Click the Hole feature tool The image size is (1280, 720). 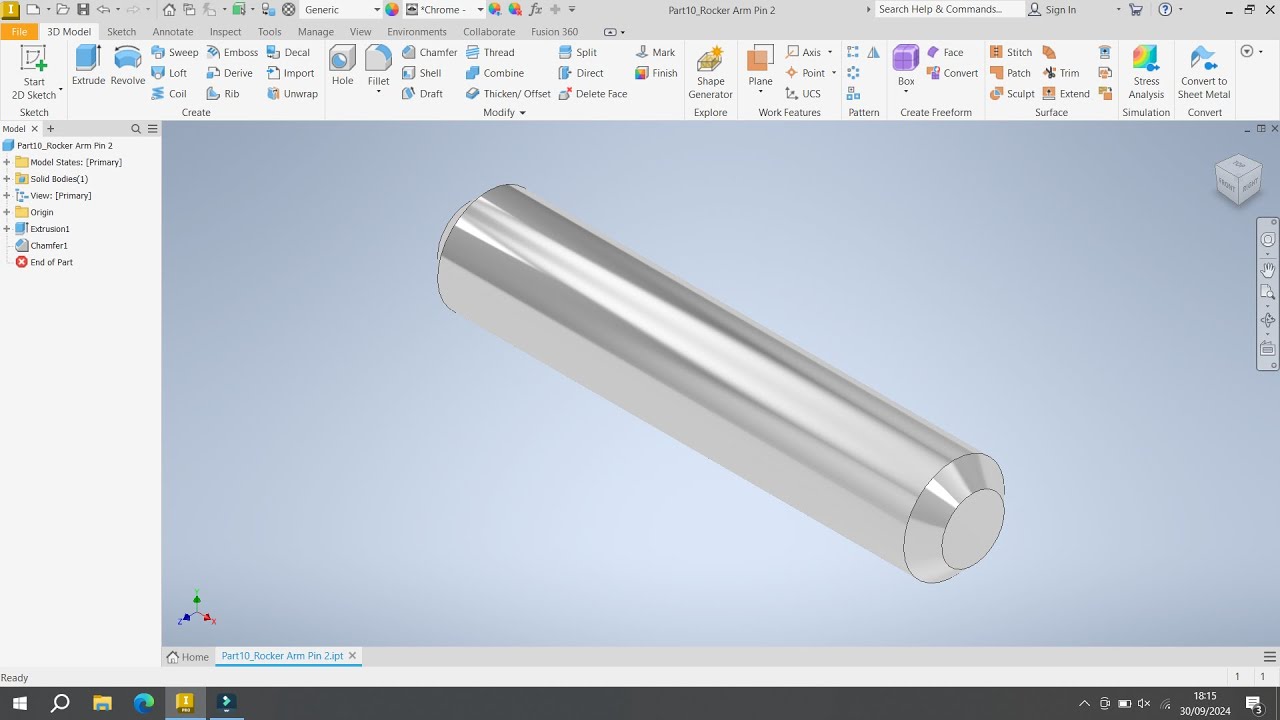tap(342, 65)
